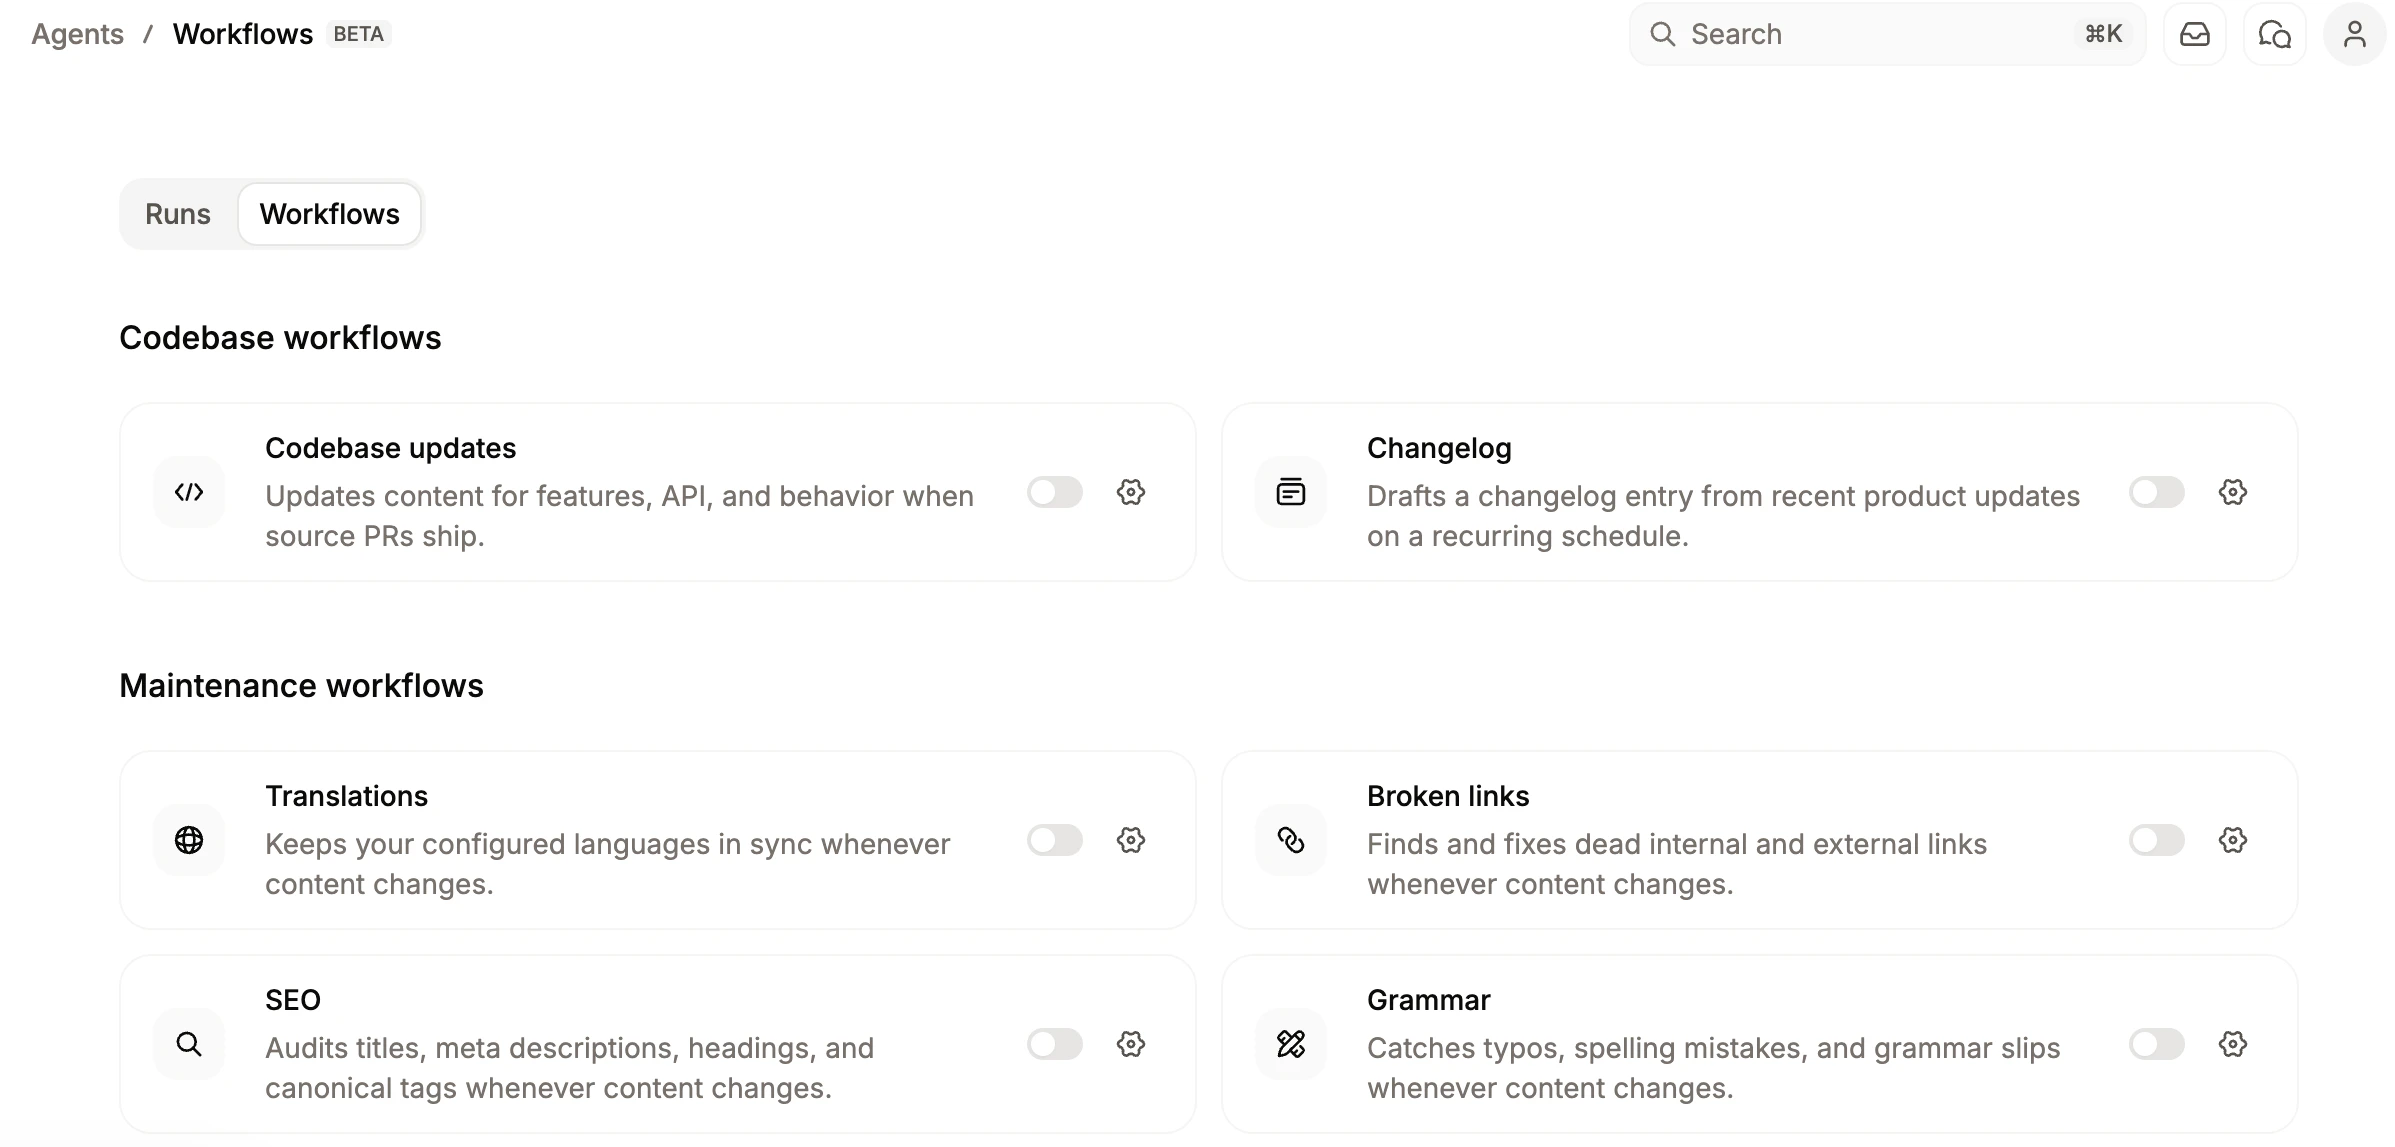Open the user profile icon
The image size is (2395, 1147).
[x=2355, y=33]
